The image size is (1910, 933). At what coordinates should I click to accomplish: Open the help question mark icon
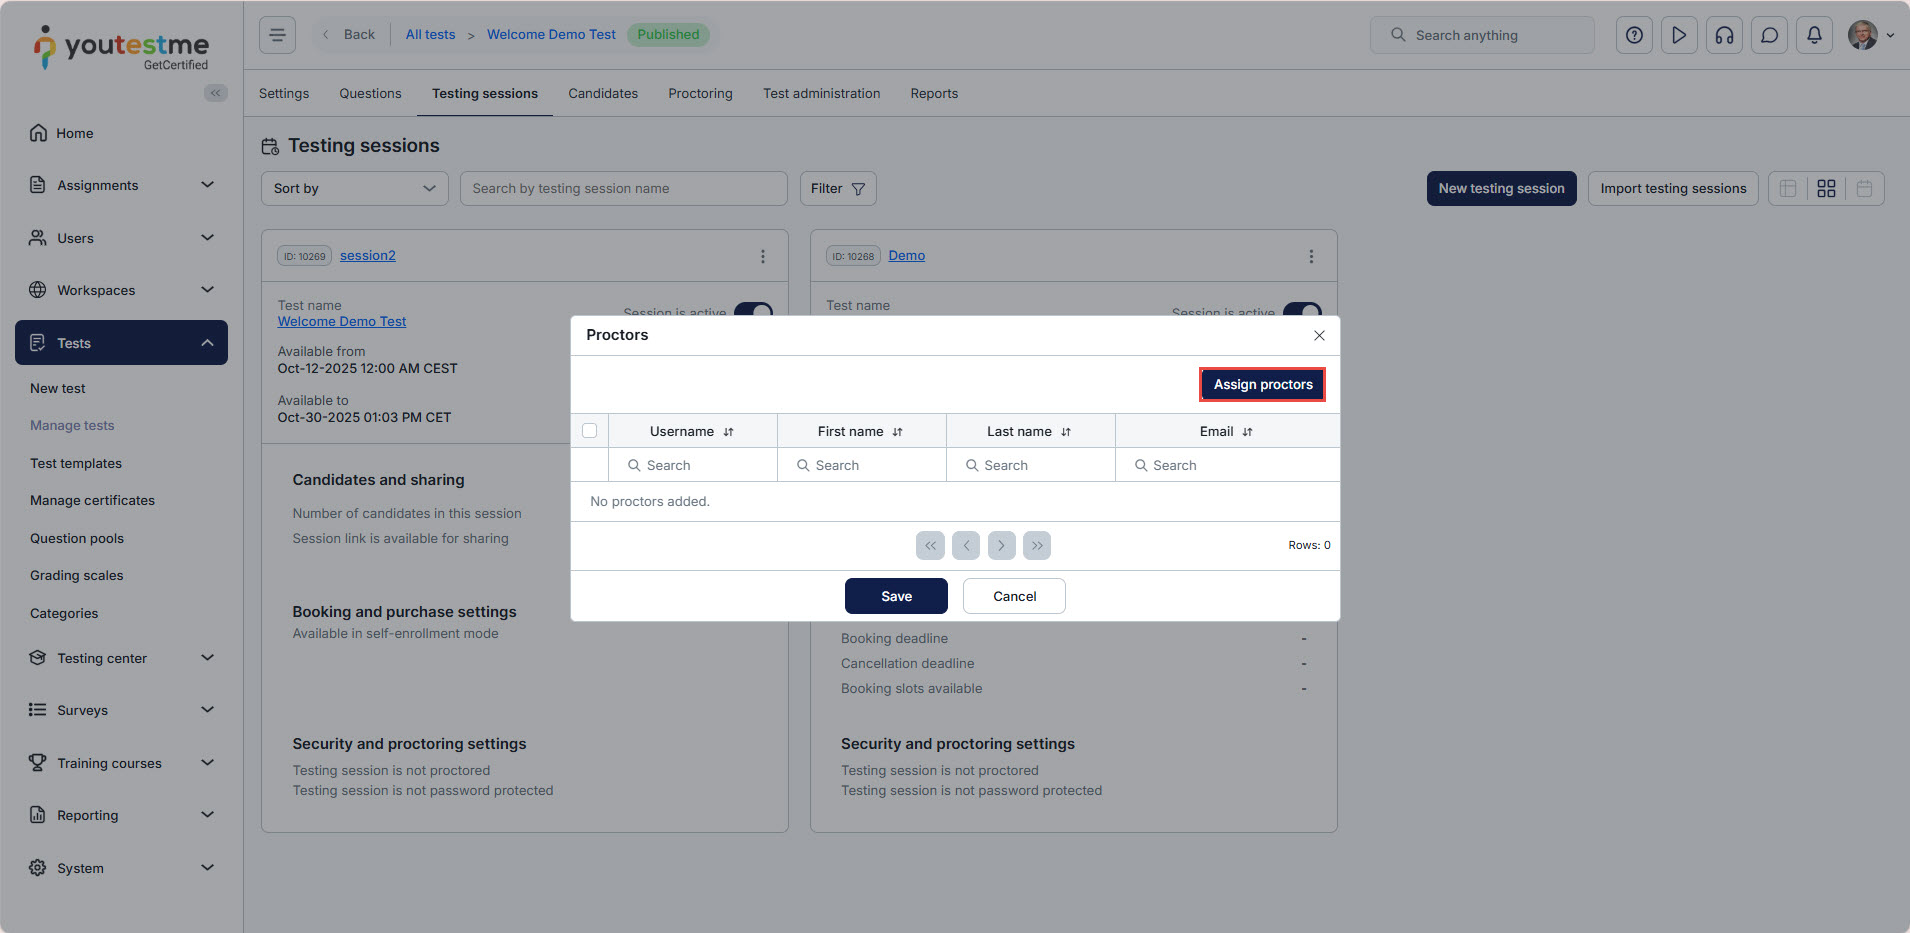[1634, 35]
